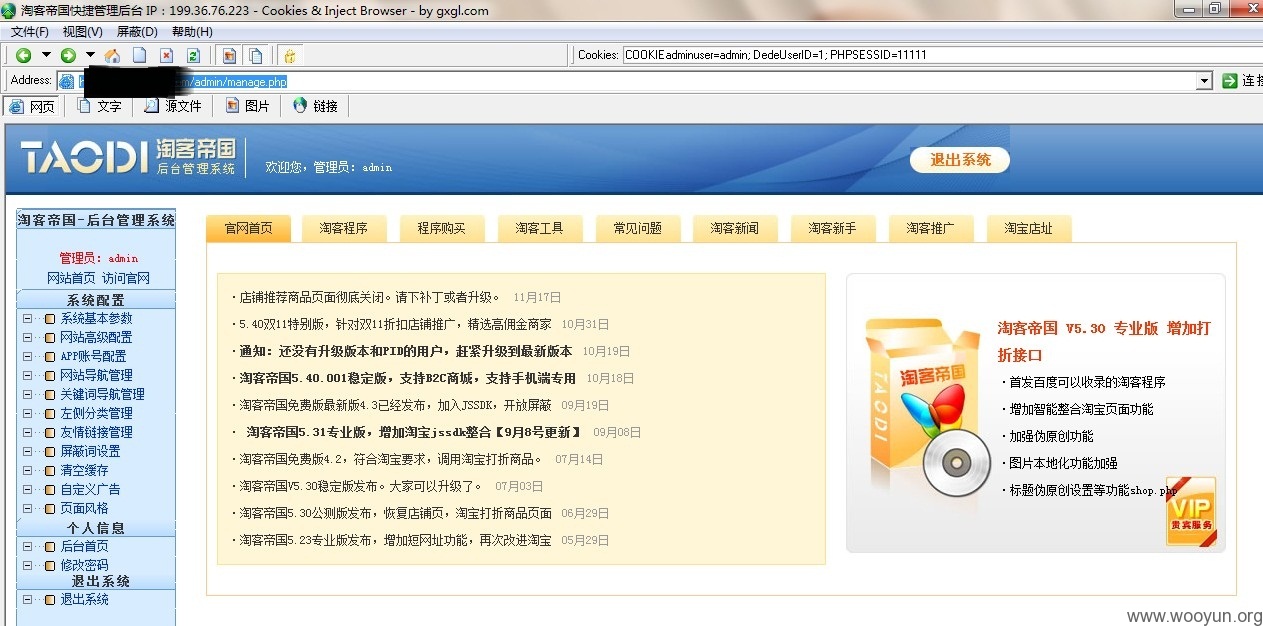This screenshot has height=626, width=1263.
Task: Switch to the 源文件 view tab
Action: point(173,106)
